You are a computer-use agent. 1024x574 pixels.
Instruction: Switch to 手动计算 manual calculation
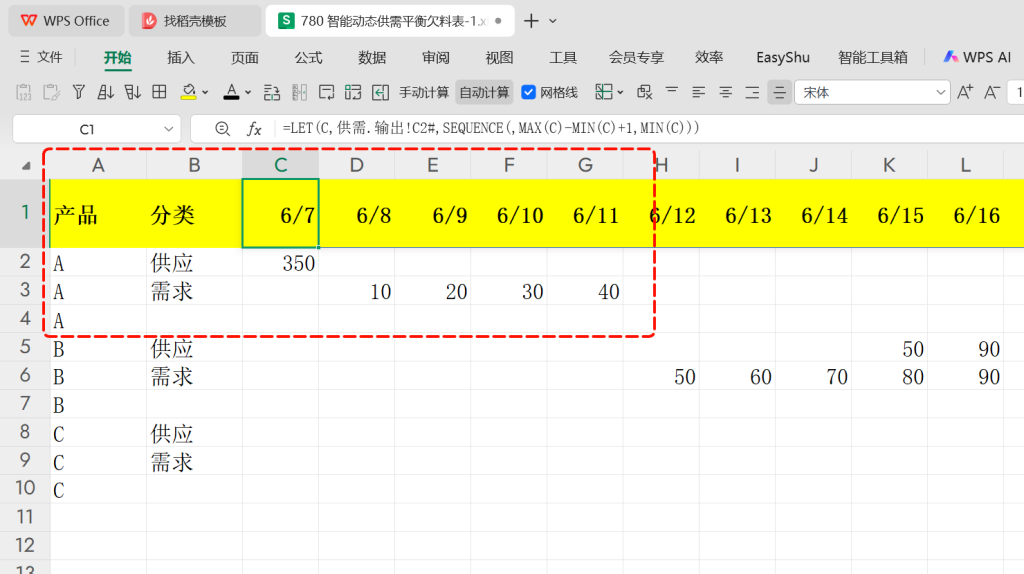coord(424,93)
